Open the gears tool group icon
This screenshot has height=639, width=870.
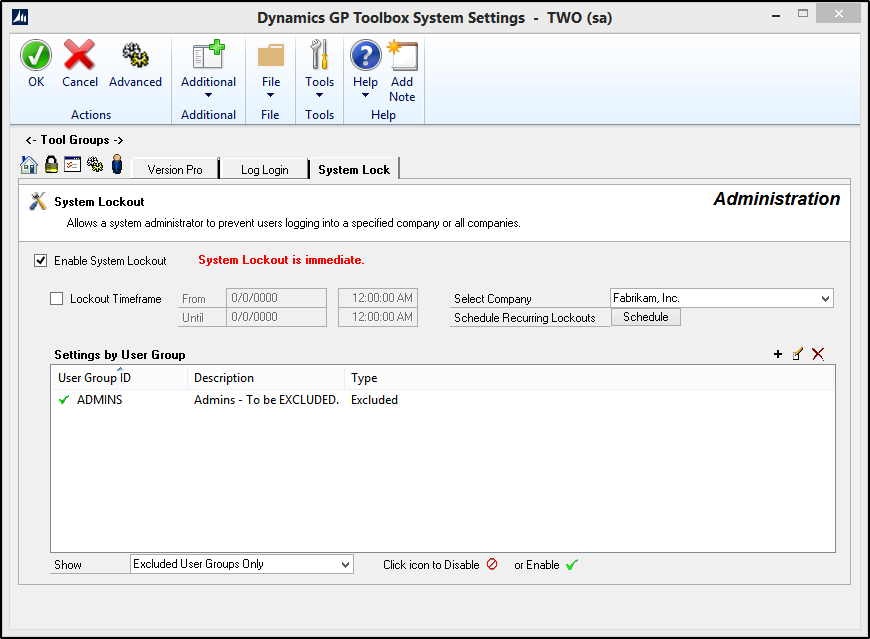95,164
